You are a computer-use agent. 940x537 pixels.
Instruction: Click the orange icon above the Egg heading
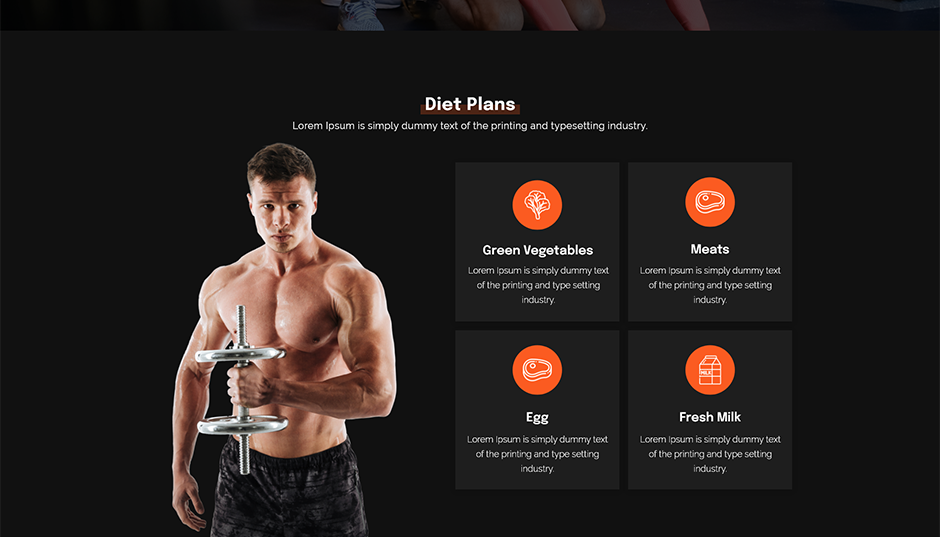coord(537,370)
